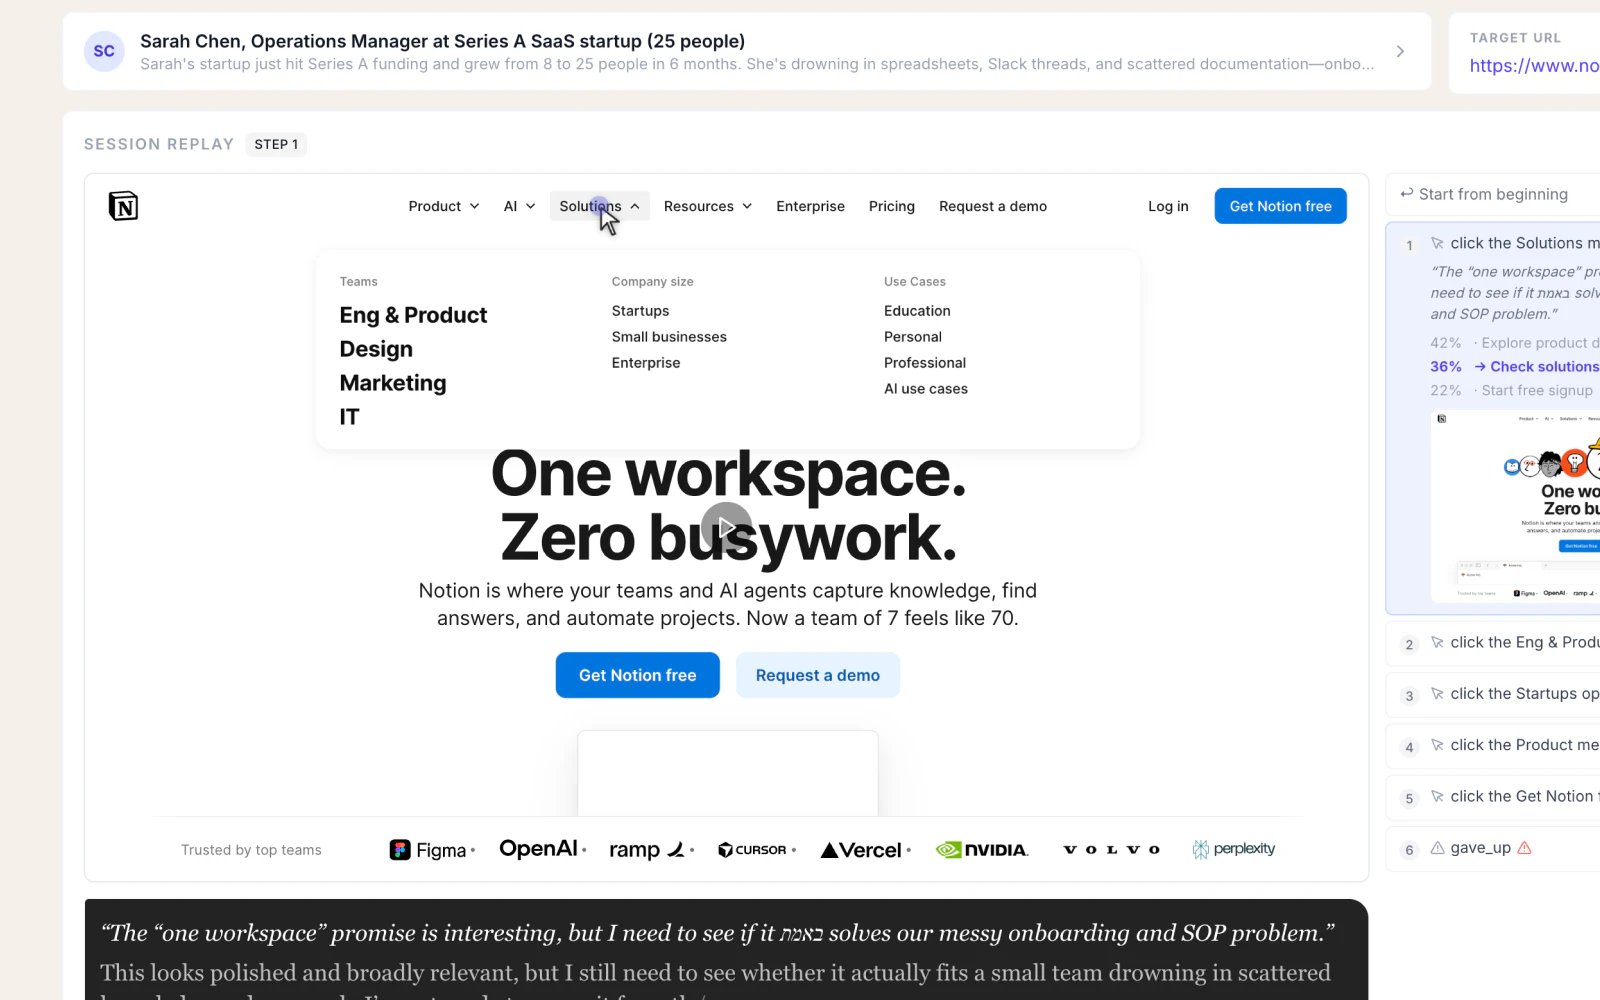
Task: Open the Enterprise nav link
Action: [810, 206]
